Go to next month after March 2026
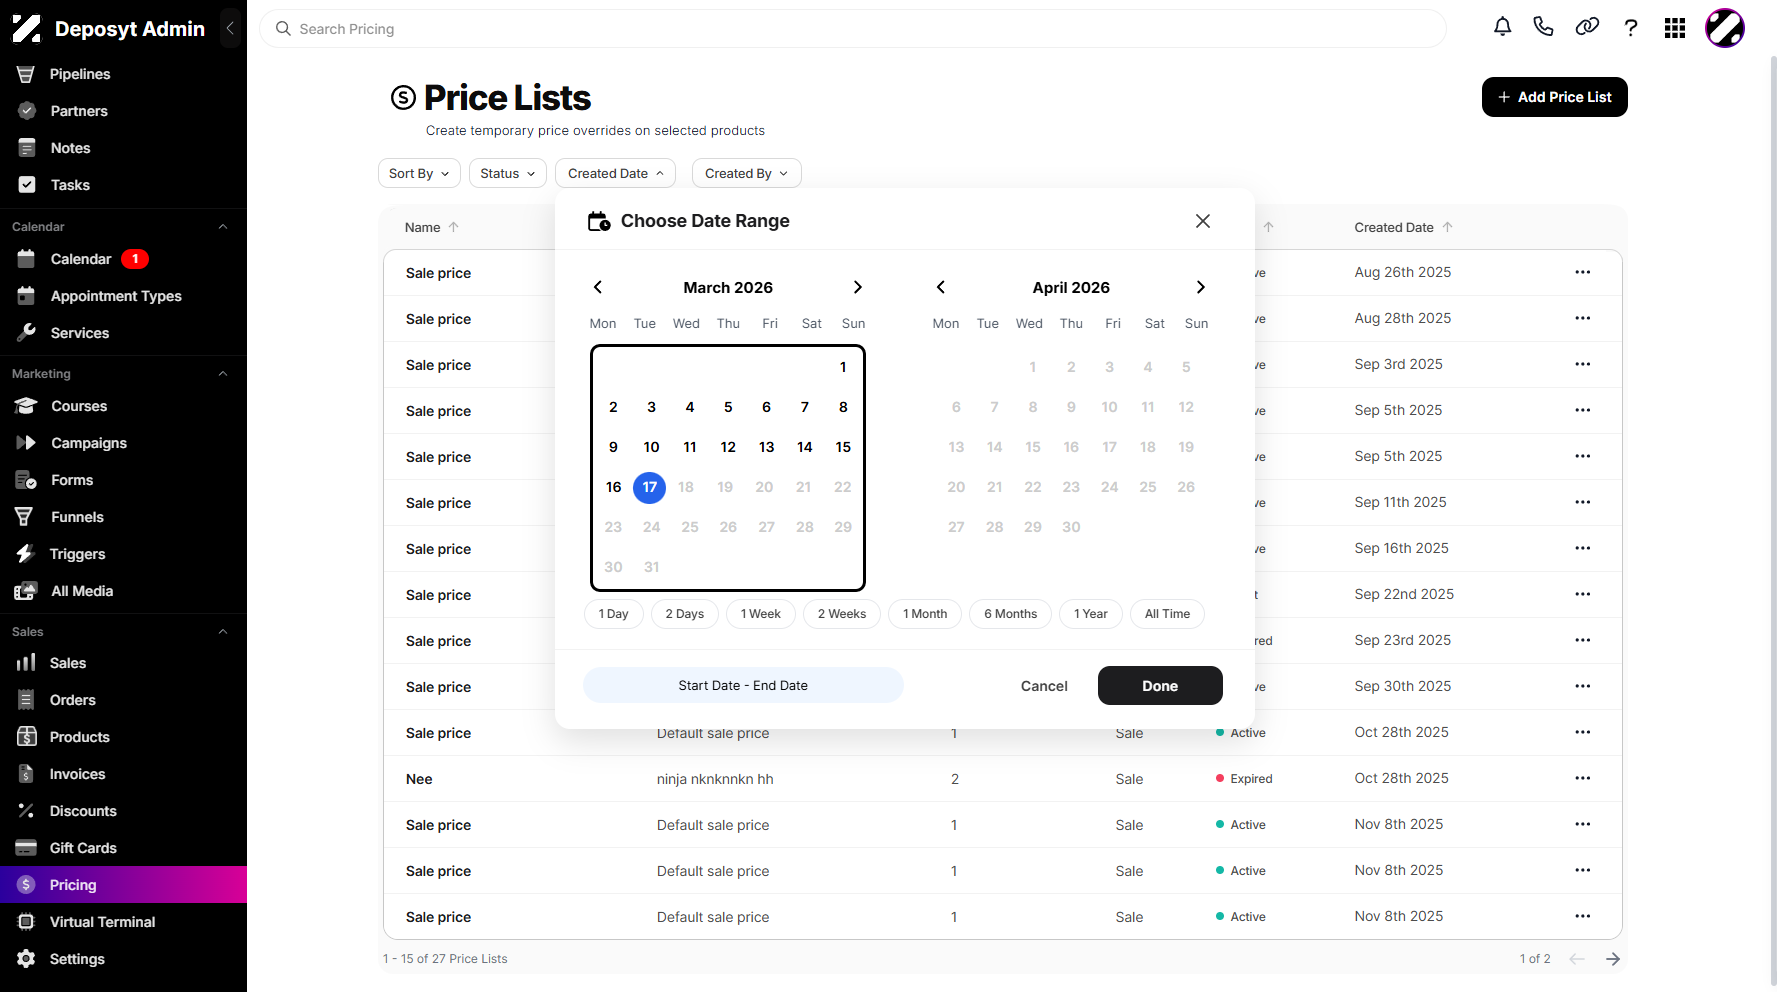1777x992 pixels. pos(858,287)
